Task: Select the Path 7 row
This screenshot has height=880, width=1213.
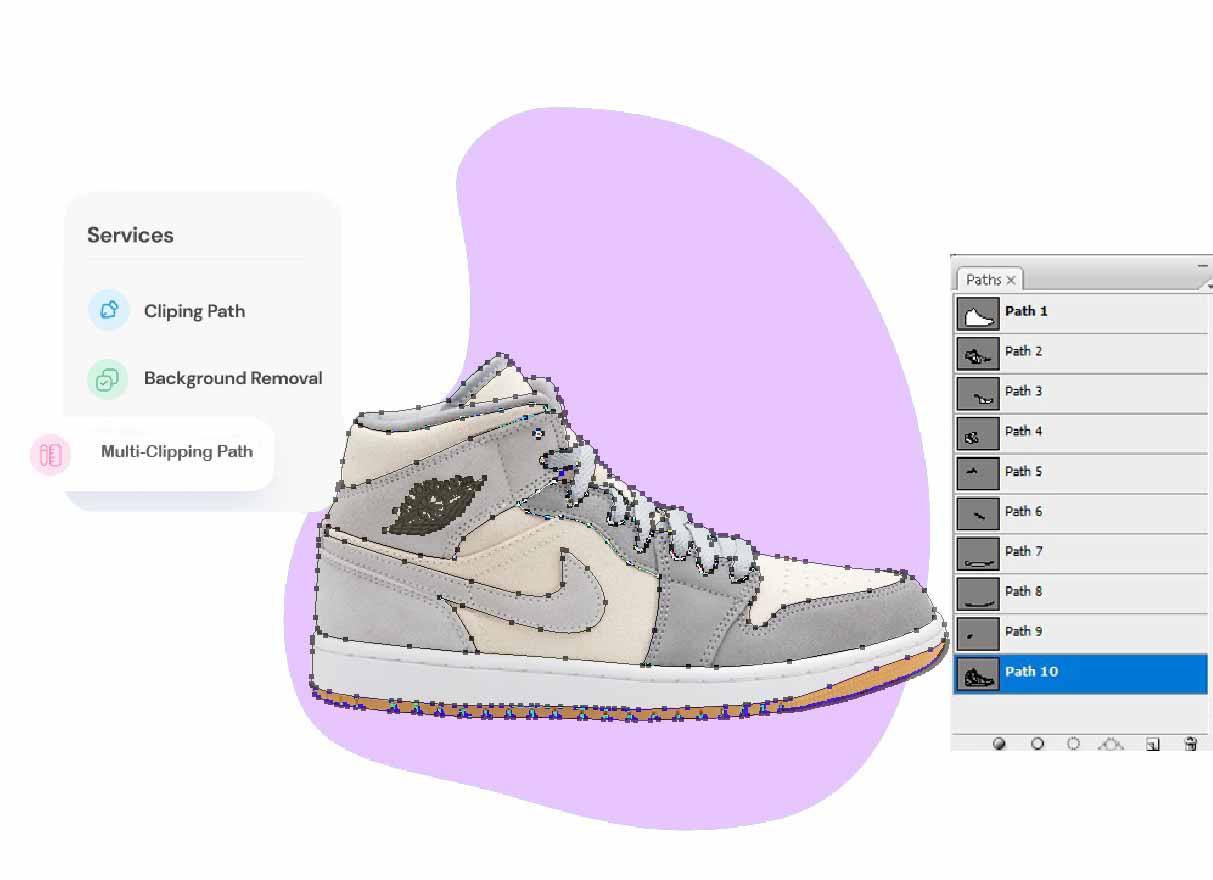Action: point(1080,552)
